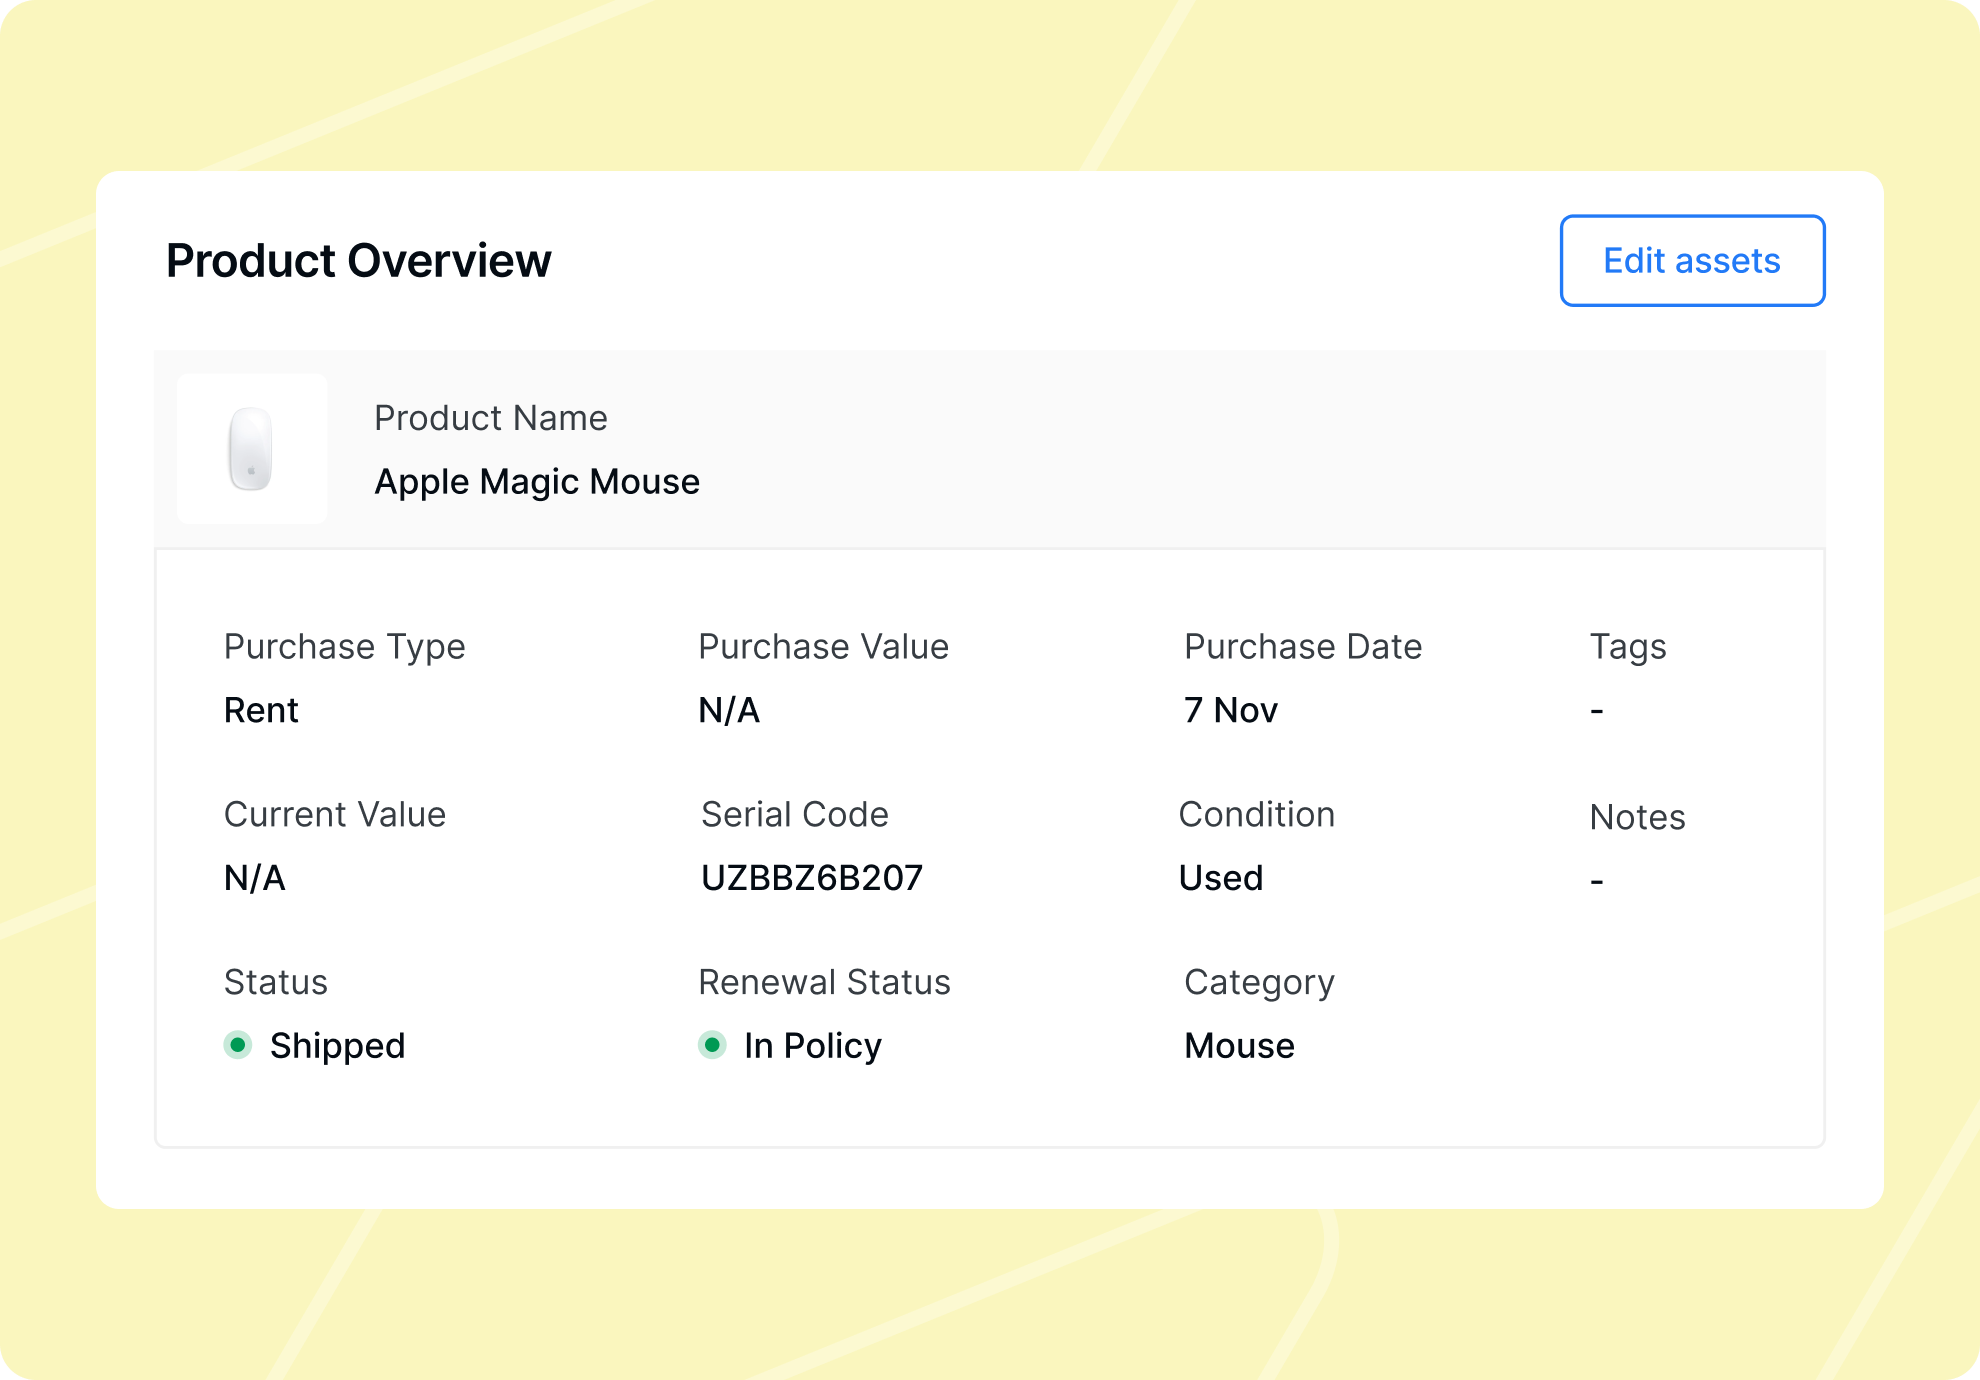Click the Purchase Value label

[x=823, y=647]
